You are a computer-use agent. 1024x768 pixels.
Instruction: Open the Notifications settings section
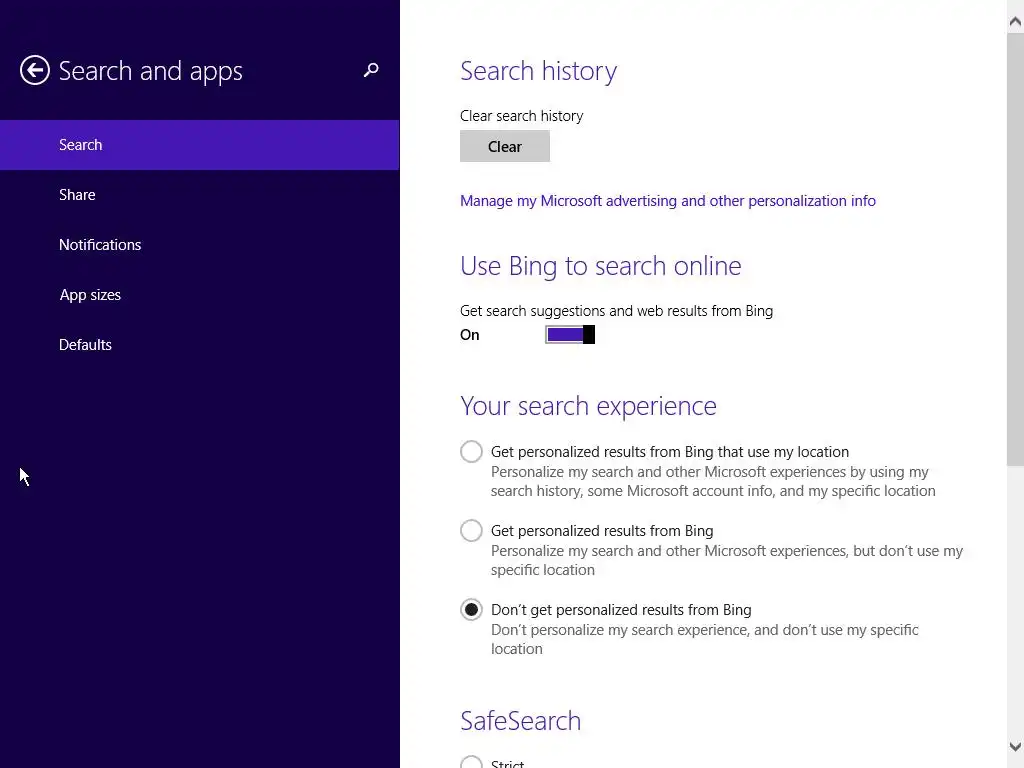click(x=199, y=245)
